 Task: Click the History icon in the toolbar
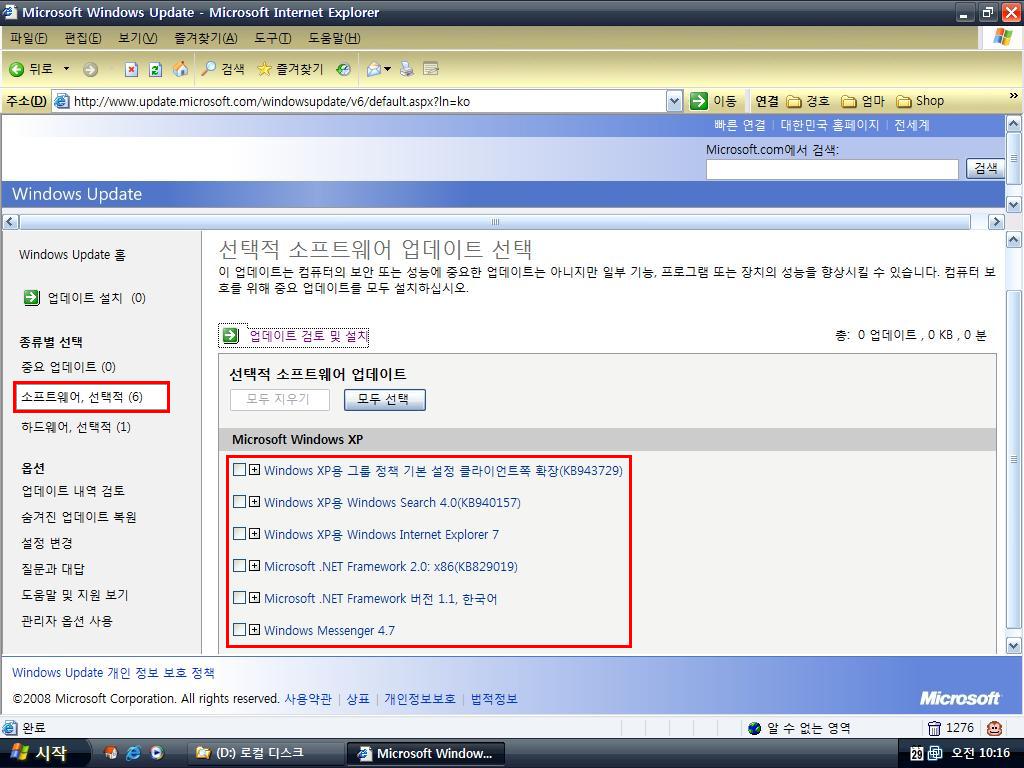pos(344,69)
